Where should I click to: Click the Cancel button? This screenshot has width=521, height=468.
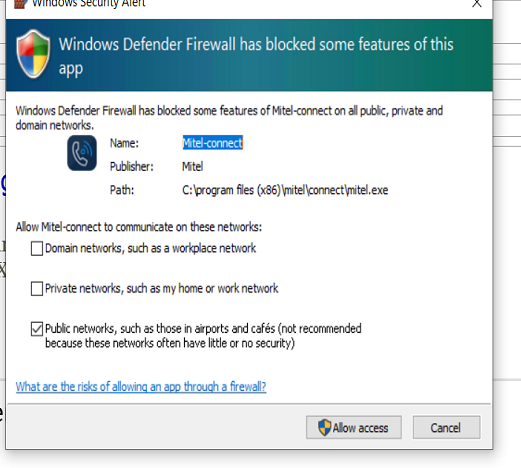click(x=446, y=427)
